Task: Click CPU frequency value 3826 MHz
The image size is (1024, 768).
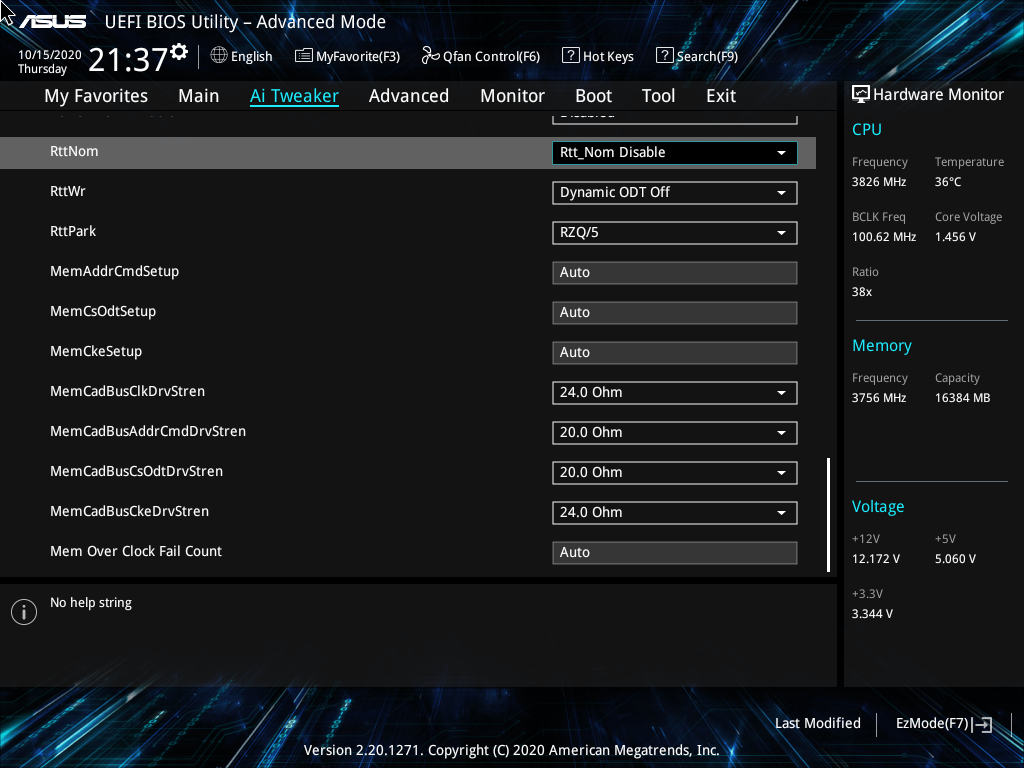Action: tap(879, 182)
